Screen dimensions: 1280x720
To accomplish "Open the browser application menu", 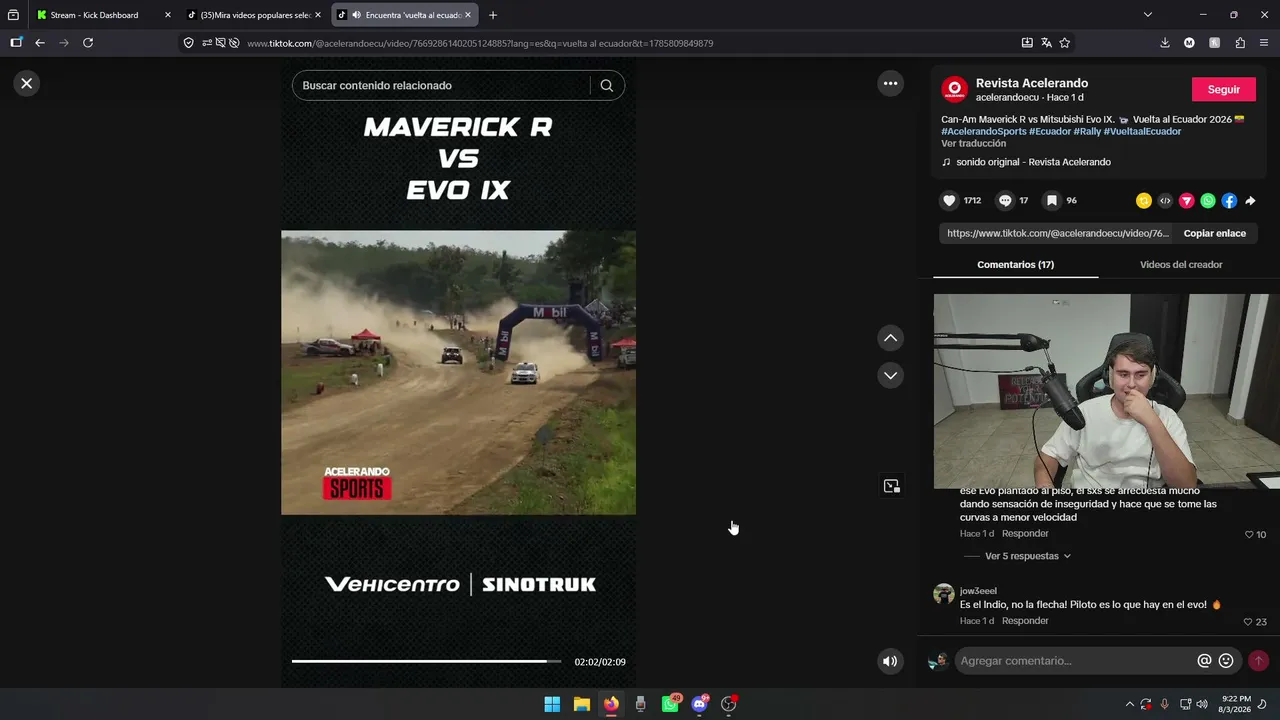I will pos(1265,43).
